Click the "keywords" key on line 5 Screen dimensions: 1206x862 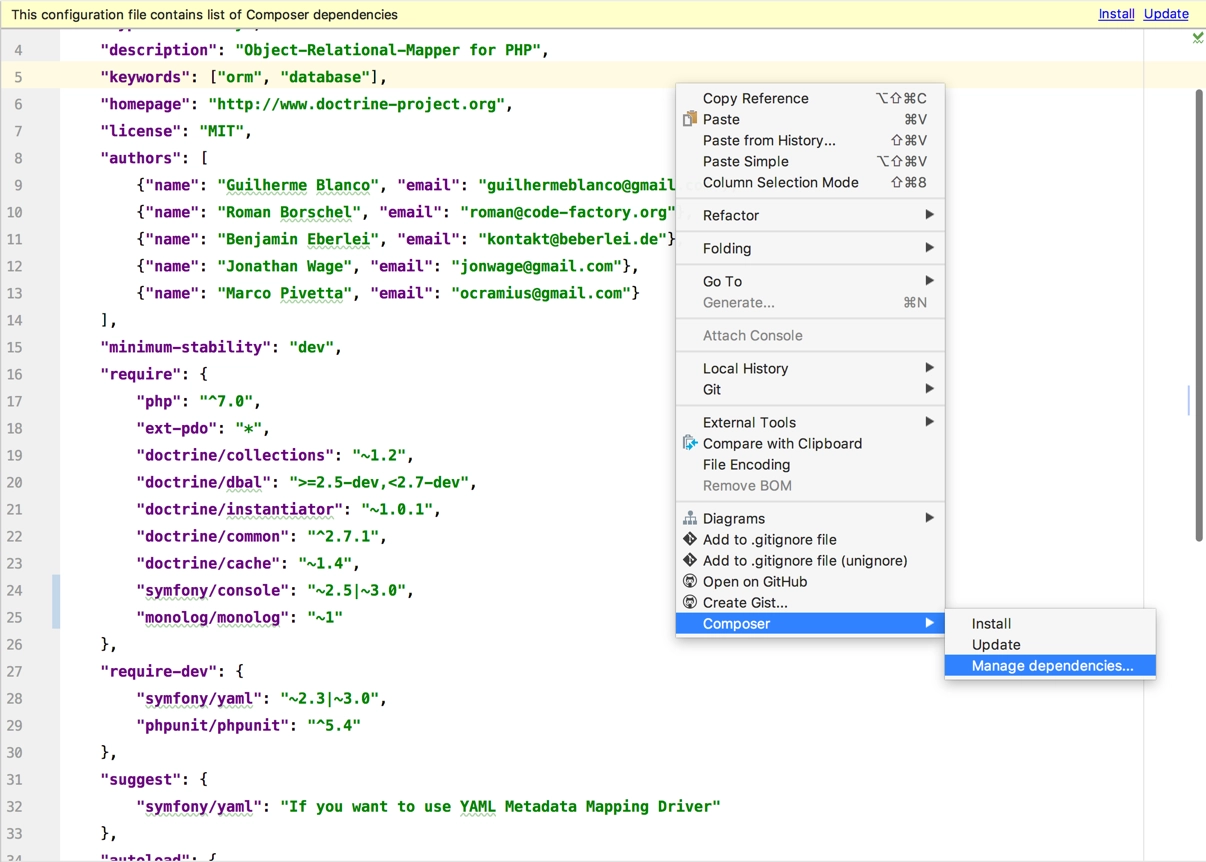pyautogui.click(x=145, y=77)
